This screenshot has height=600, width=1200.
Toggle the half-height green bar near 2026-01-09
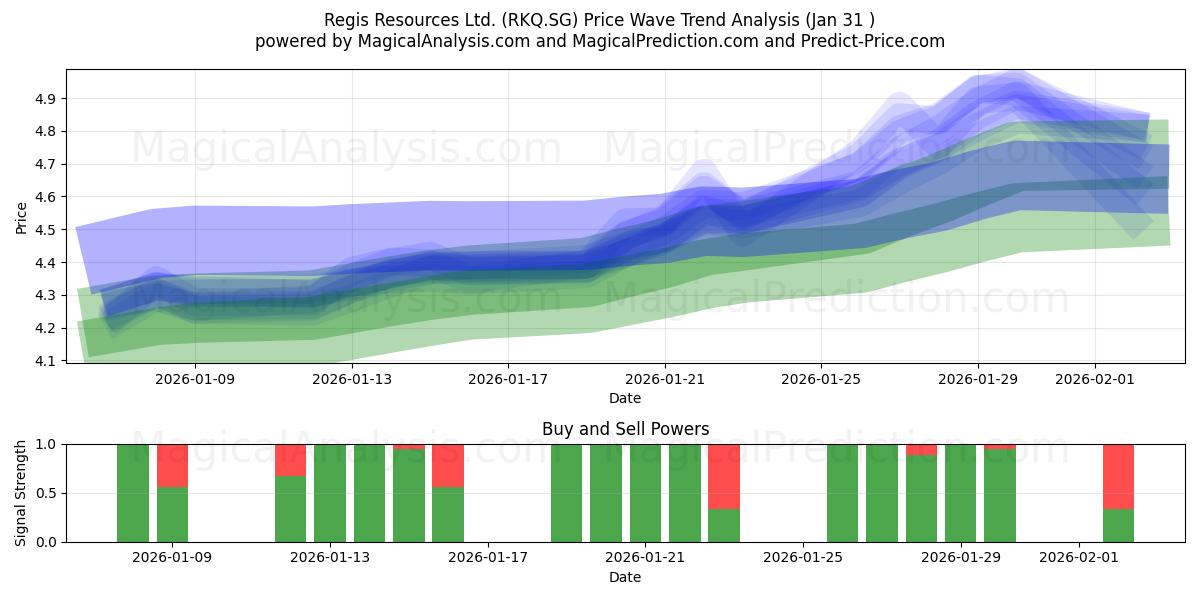[173, 515]
